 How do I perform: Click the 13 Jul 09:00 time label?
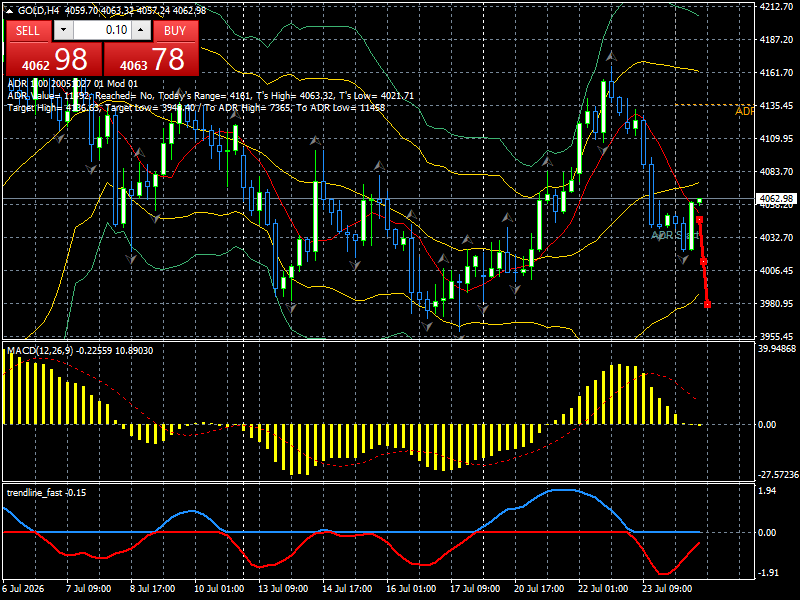282,588
